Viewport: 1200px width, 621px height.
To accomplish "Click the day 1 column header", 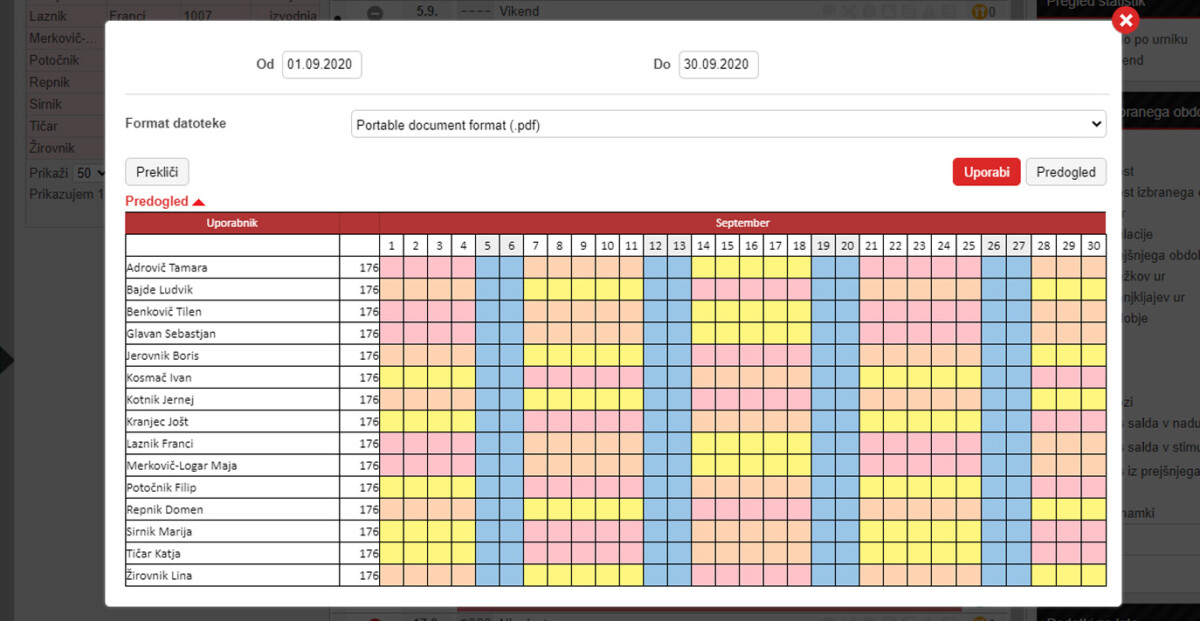I will pos(392,246).
